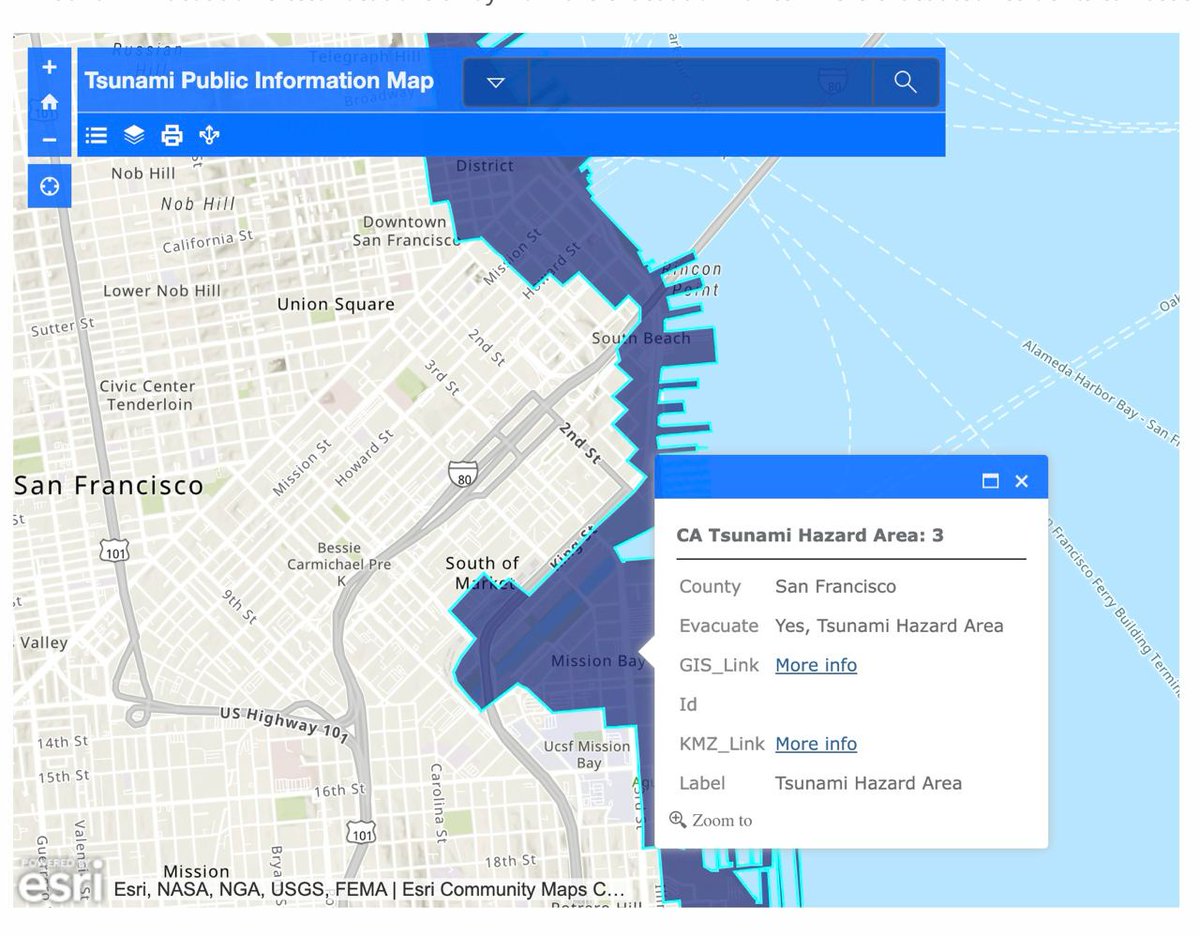Zoom out with the minus button
Viewport: 1200px width, 936px height.
click(x=49, y=139)
